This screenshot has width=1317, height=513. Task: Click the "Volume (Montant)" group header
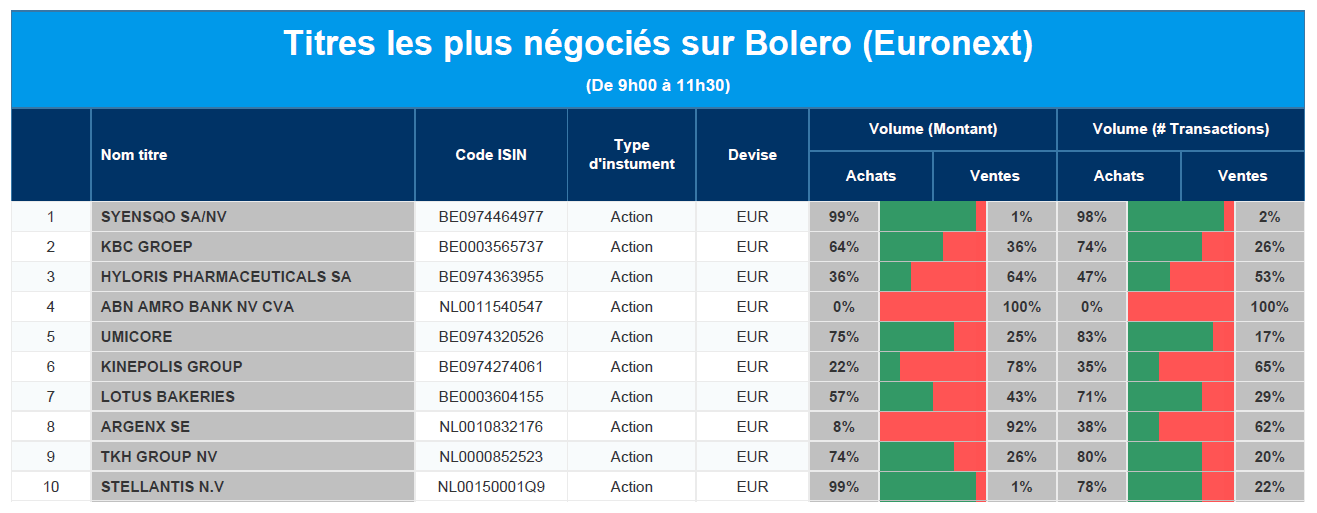tap(932, 129)
